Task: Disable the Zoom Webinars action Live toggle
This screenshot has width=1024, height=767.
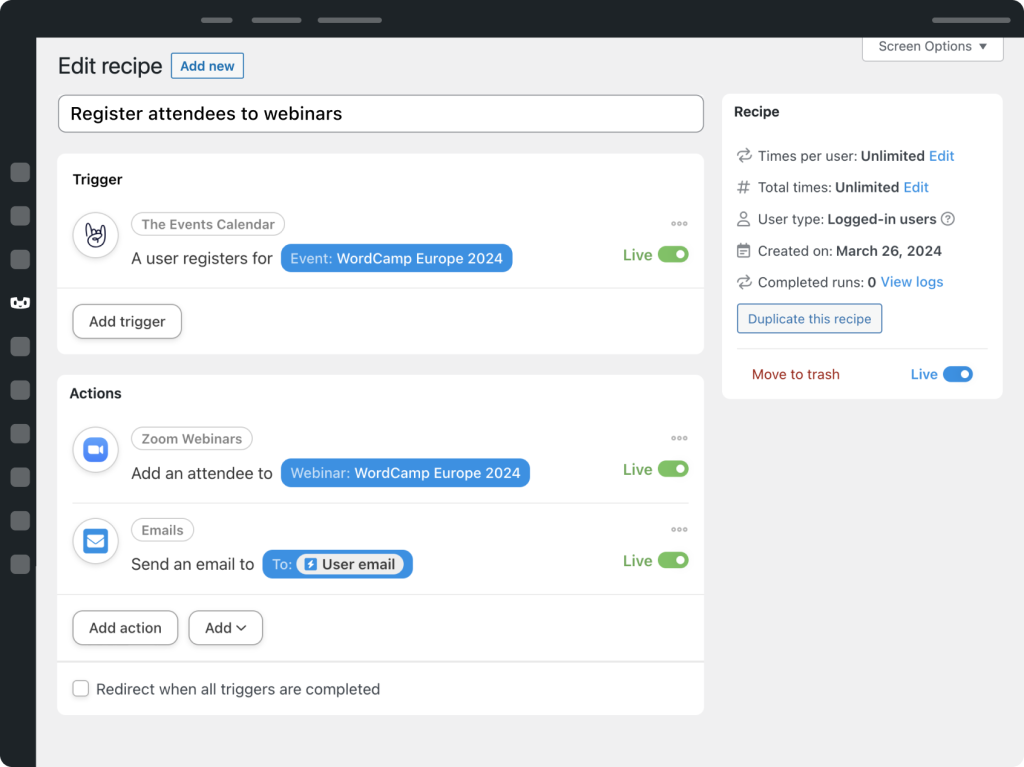Action: 673,469
